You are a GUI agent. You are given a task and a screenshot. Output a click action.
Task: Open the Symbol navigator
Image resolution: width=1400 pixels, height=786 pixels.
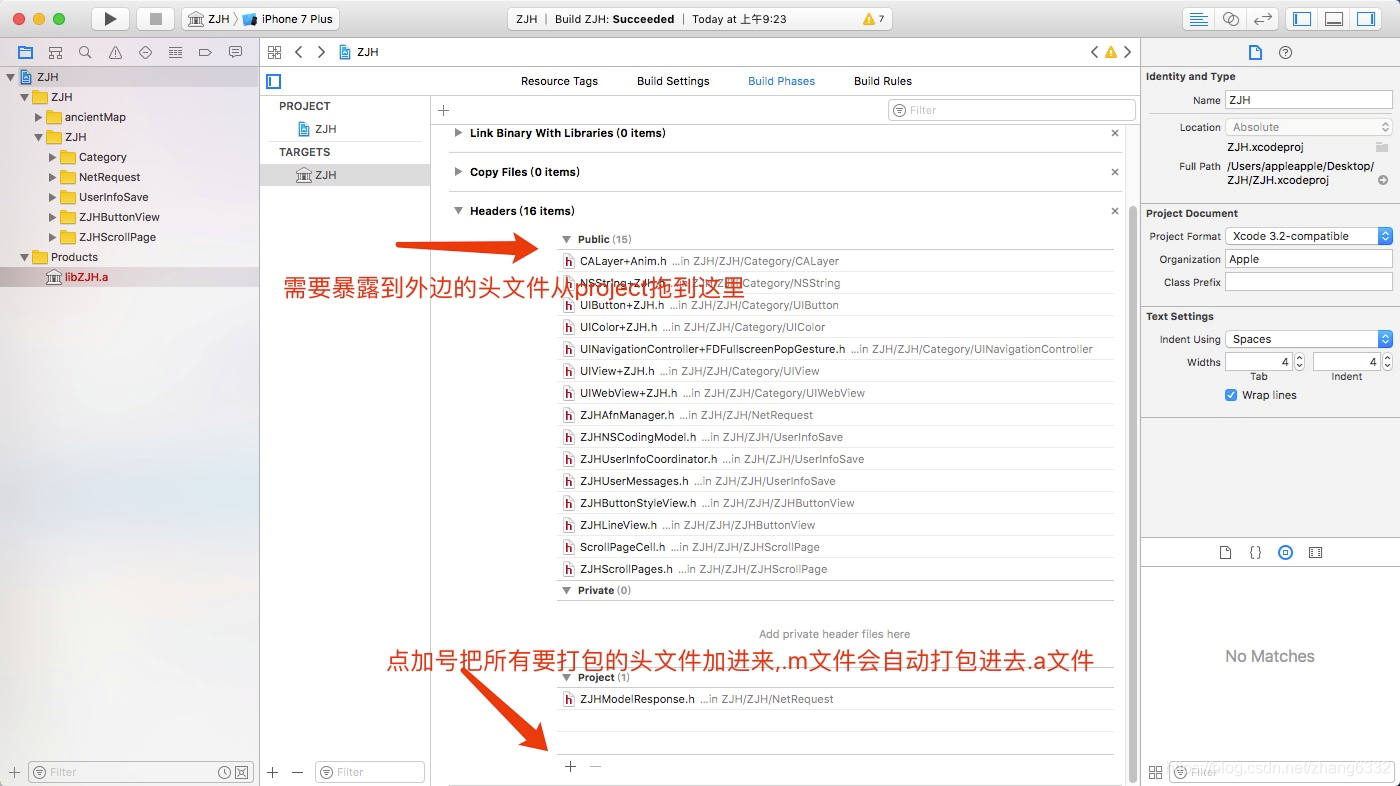click(56, 52)
